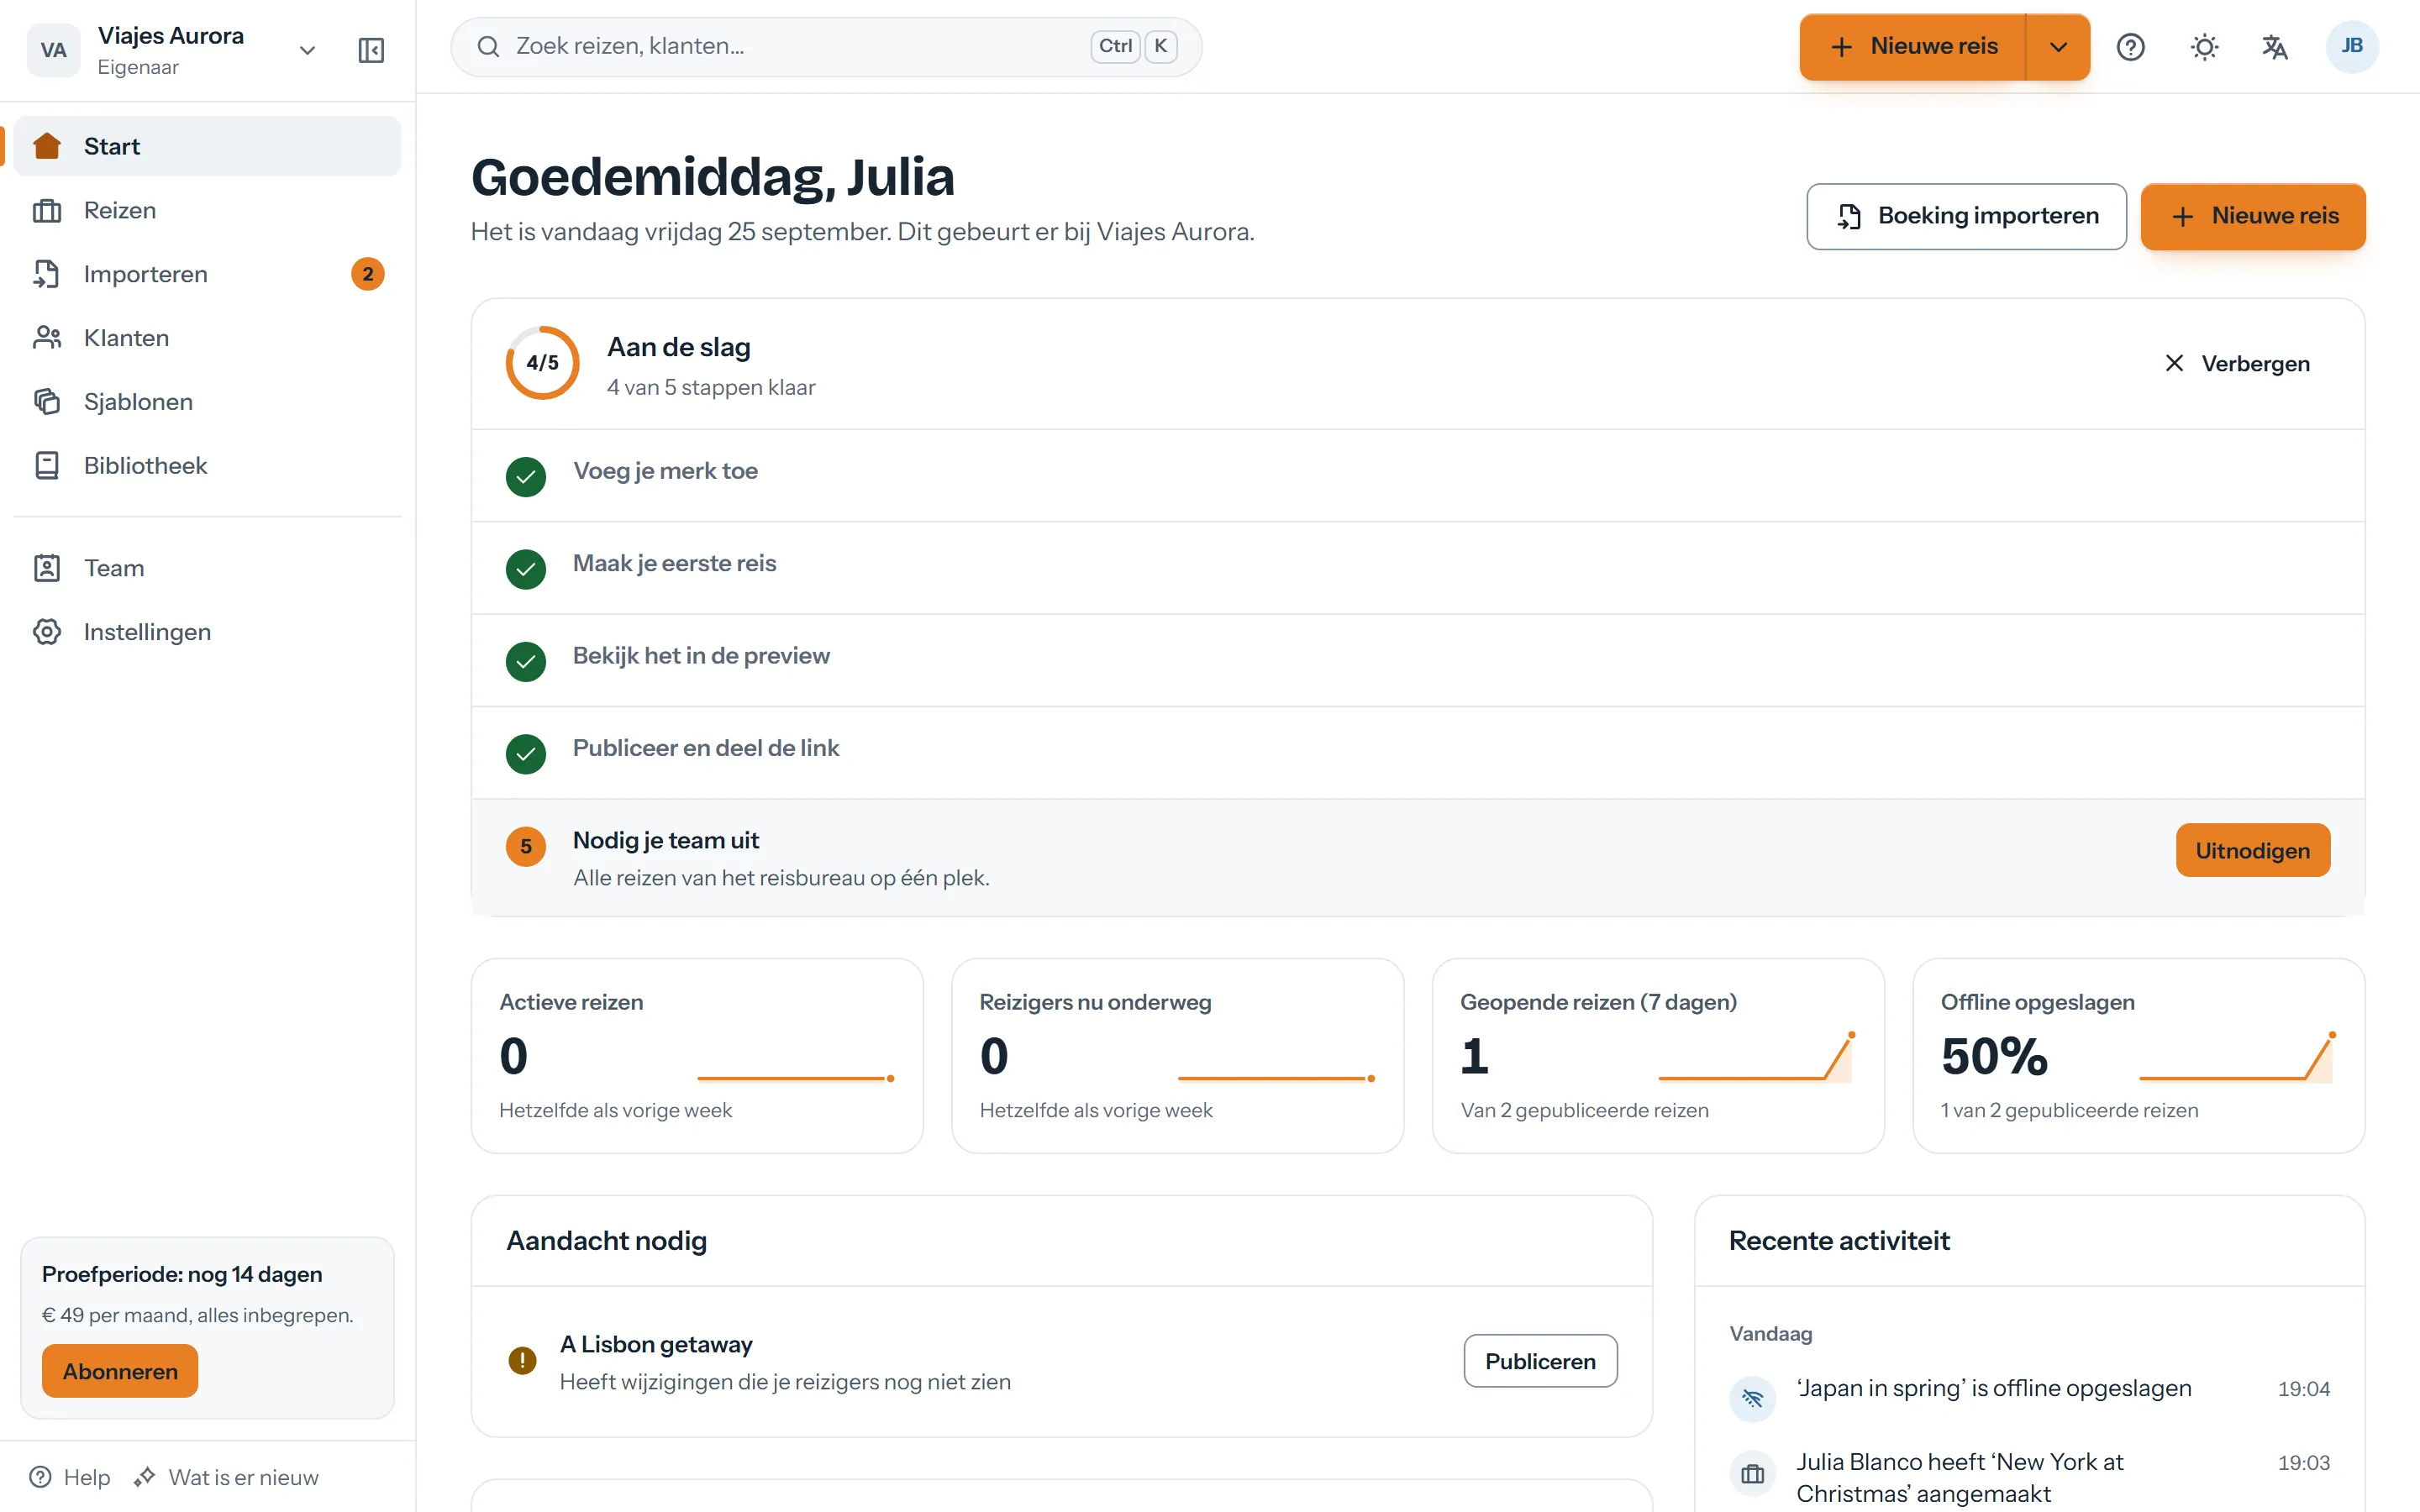Click the Klanten people icon
The width and height of the screenshot is (2420, 1512).
tap(47, 338)
